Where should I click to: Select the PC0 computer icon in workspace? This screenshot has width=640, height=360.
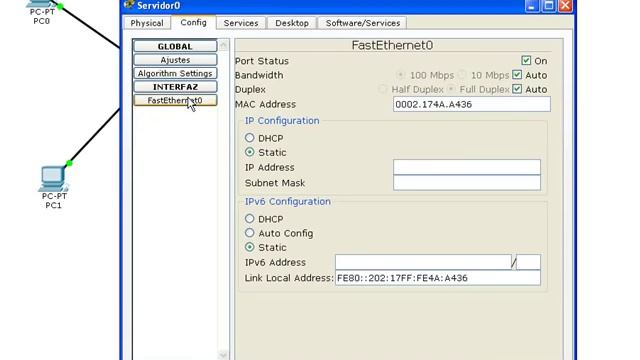[x=41, y=4]
